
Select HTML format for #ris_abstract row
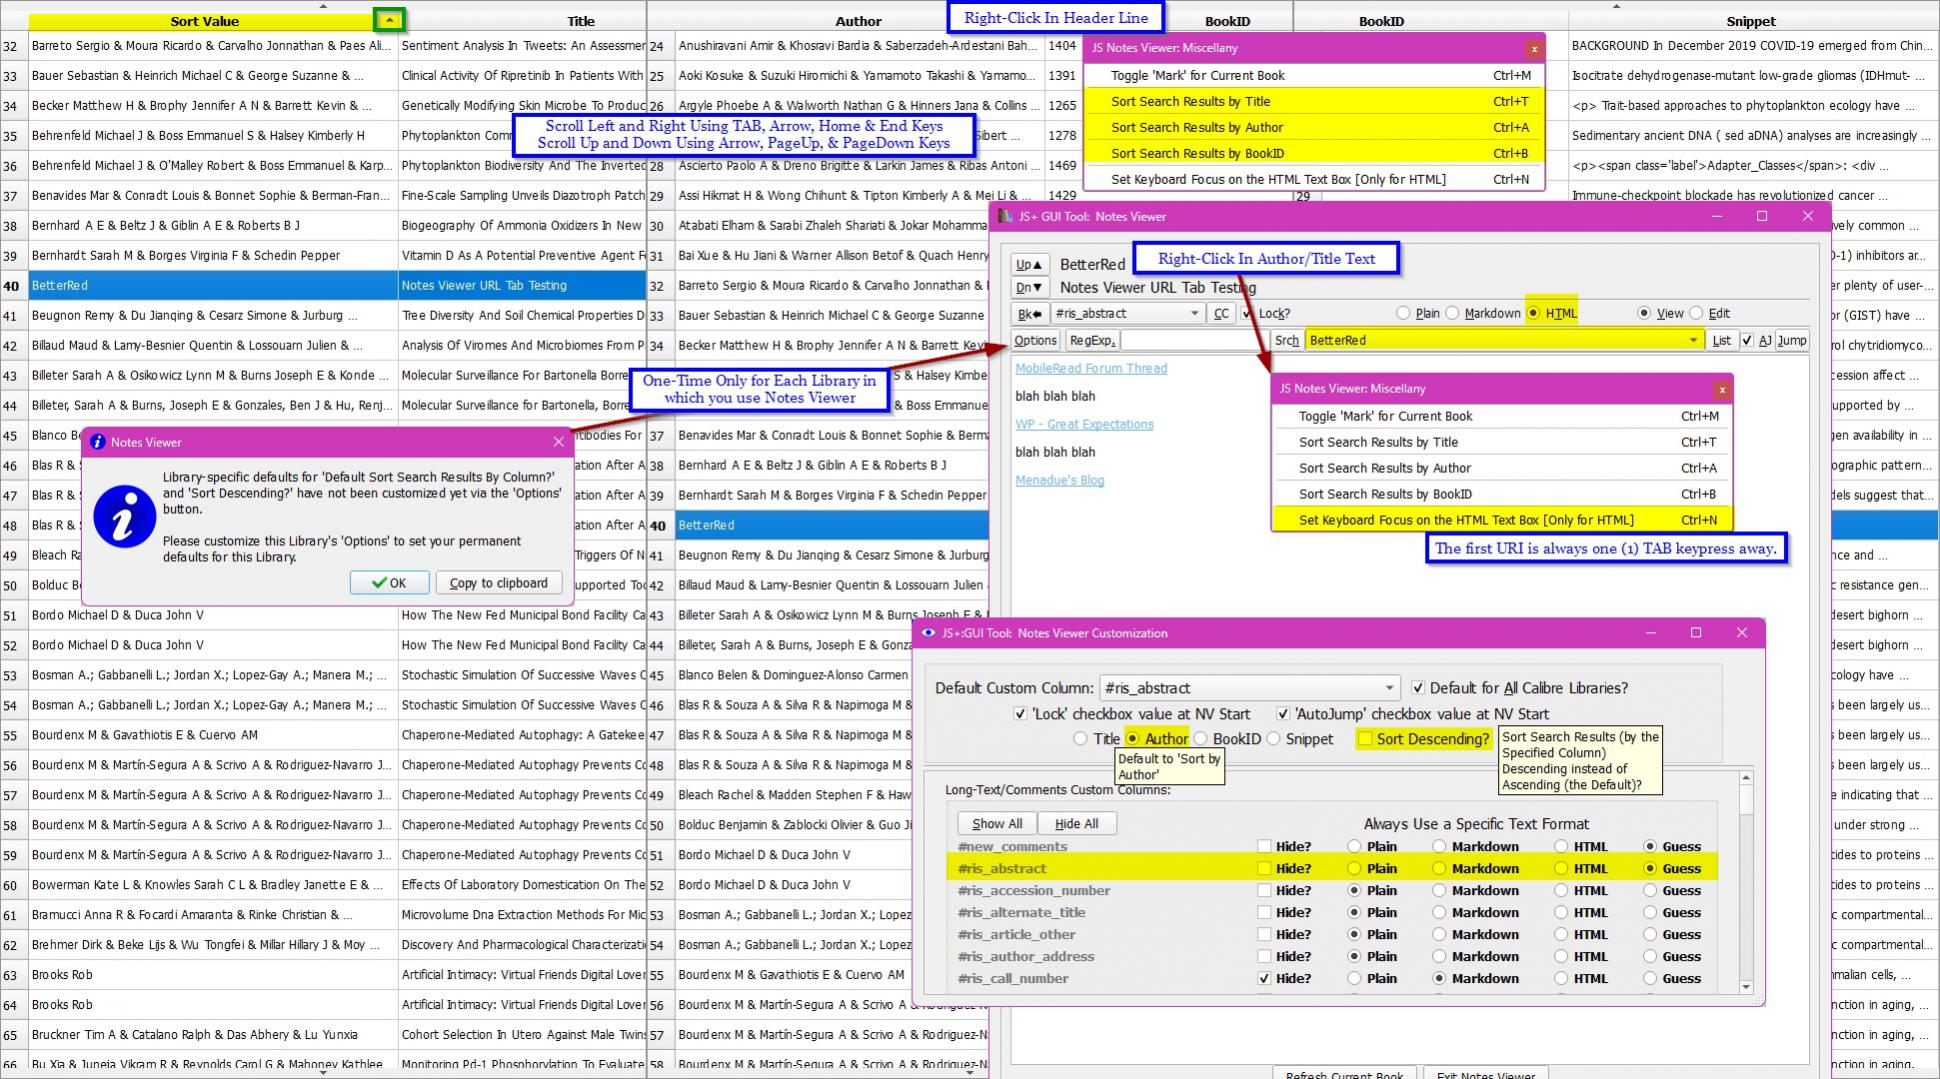pyautogui.click(x=1561, y=869)
